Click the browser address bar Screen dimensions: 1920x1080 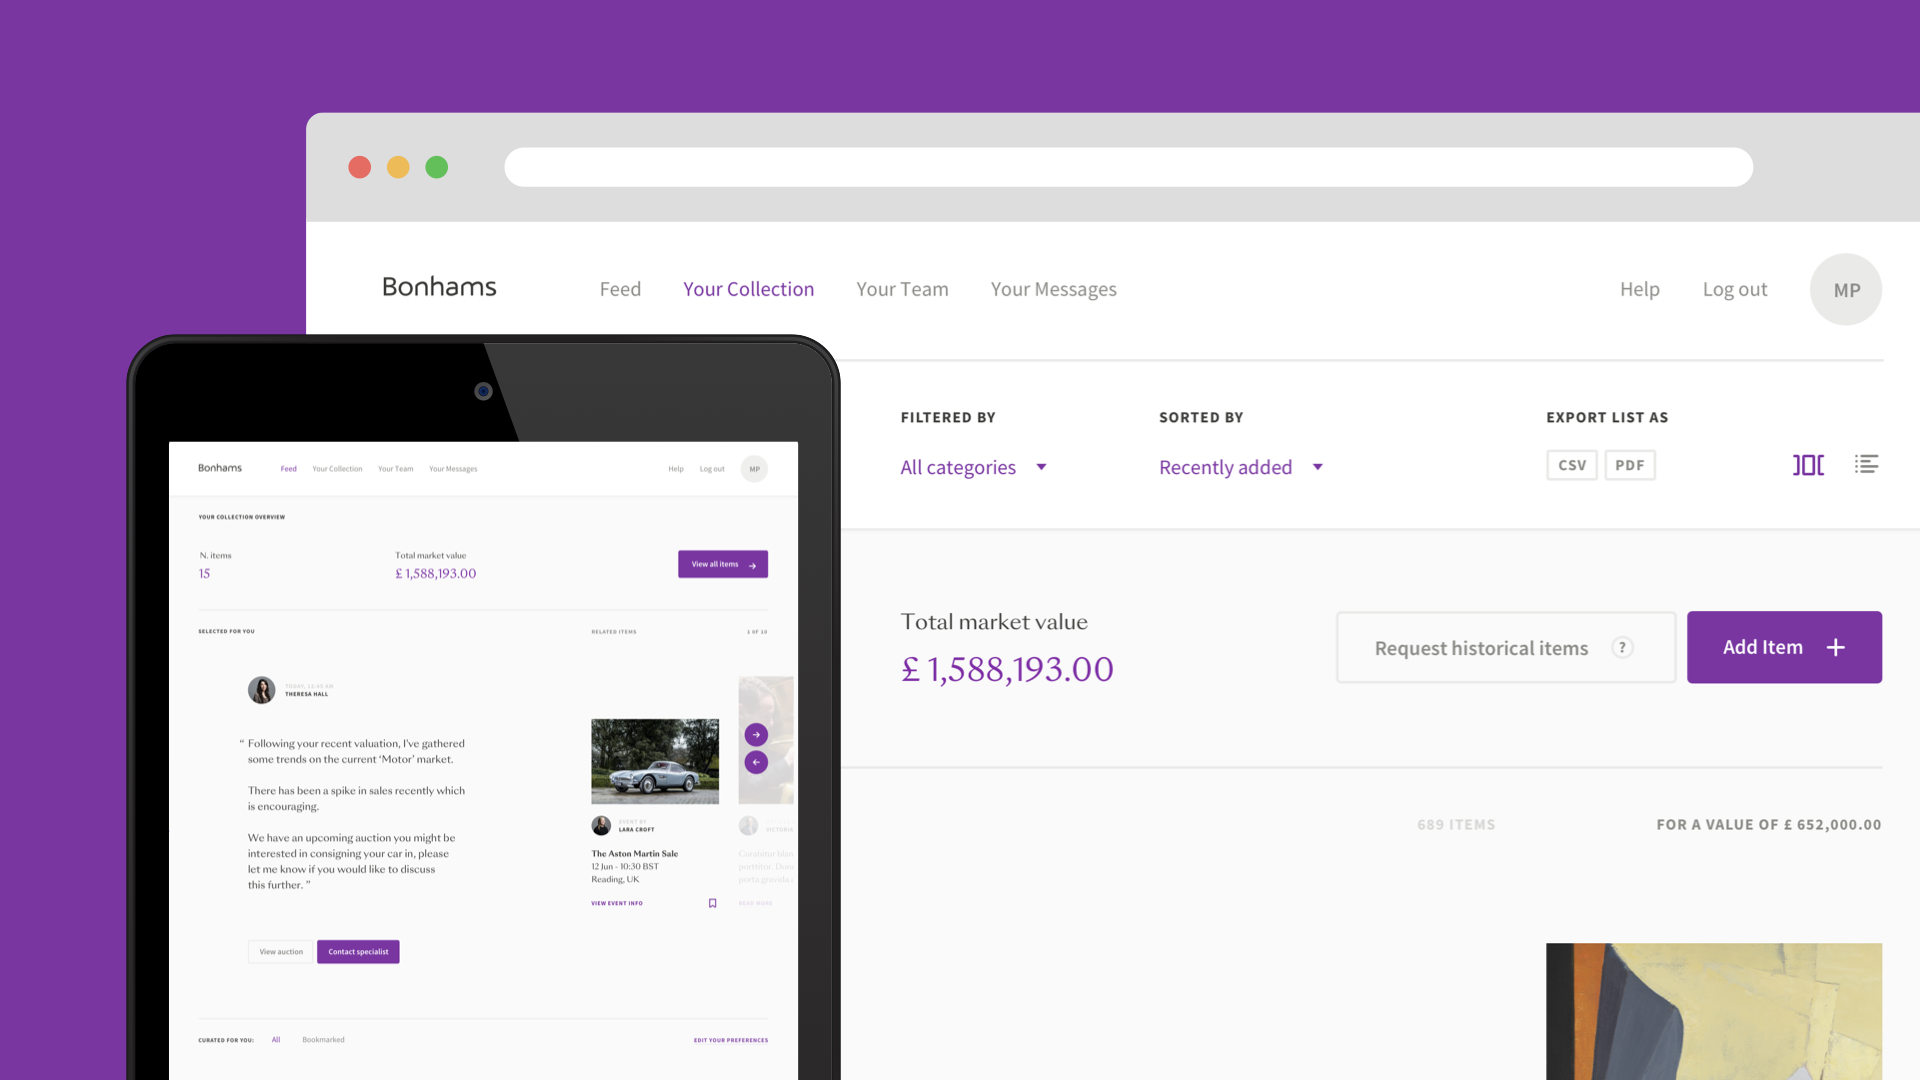(x=1128, y=167)
